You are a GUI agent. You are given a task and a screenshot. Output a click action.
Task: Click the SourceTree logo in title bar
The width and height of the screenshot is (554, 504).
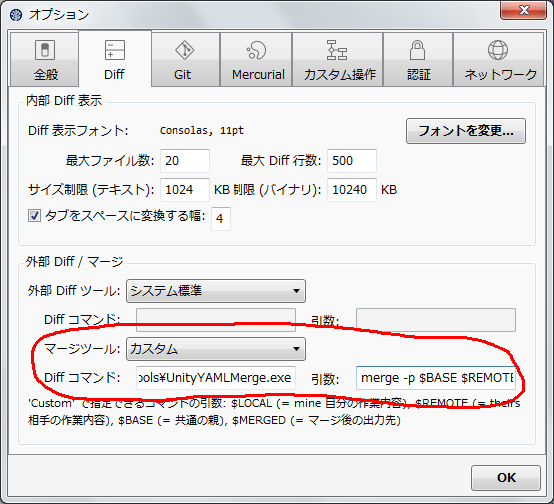[16, 15]
